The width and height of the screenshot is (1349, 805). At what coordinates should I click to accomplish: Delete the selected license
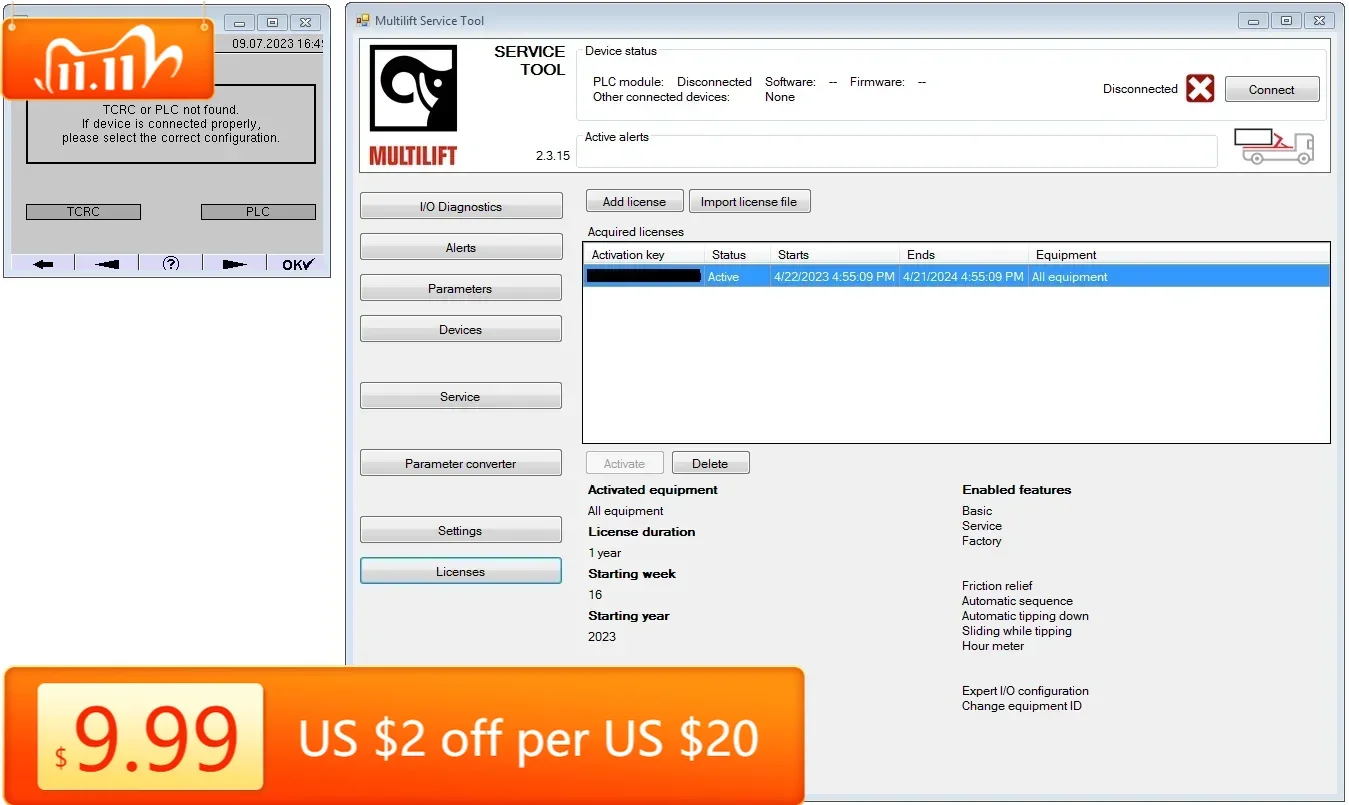point(710,463)
